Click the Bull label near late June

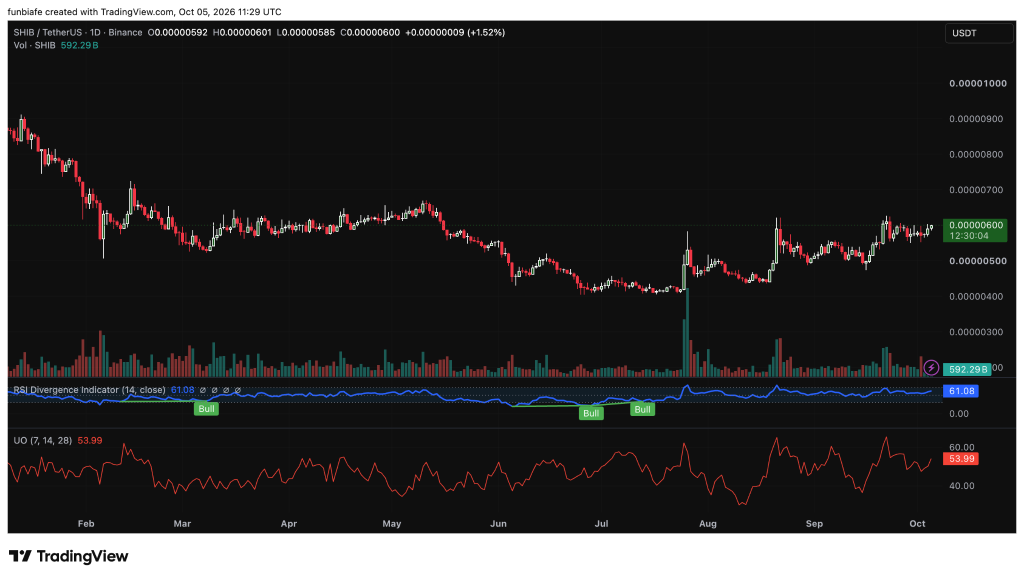pyautogui.click(x=591, y=413)
